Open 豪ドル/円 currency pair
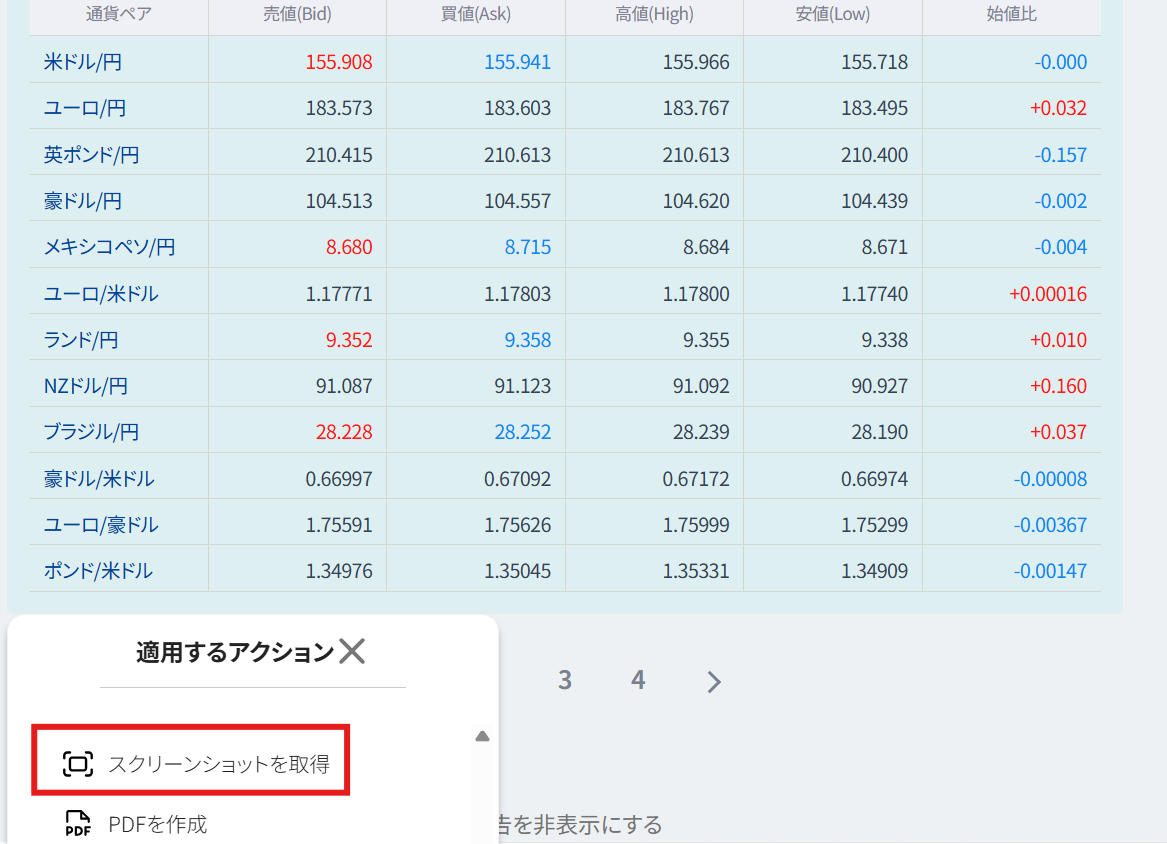 83,201
